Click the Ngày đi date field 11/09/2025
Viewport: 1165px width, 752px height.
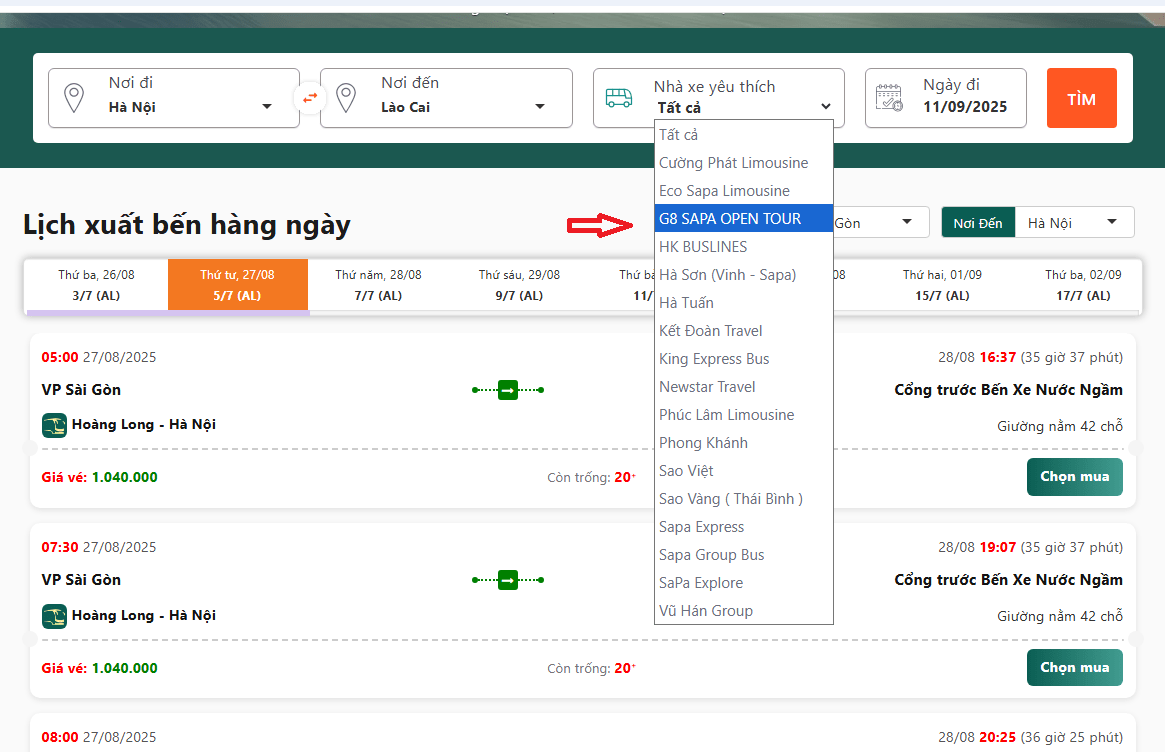pyautogui.click(x=964, y=107)
